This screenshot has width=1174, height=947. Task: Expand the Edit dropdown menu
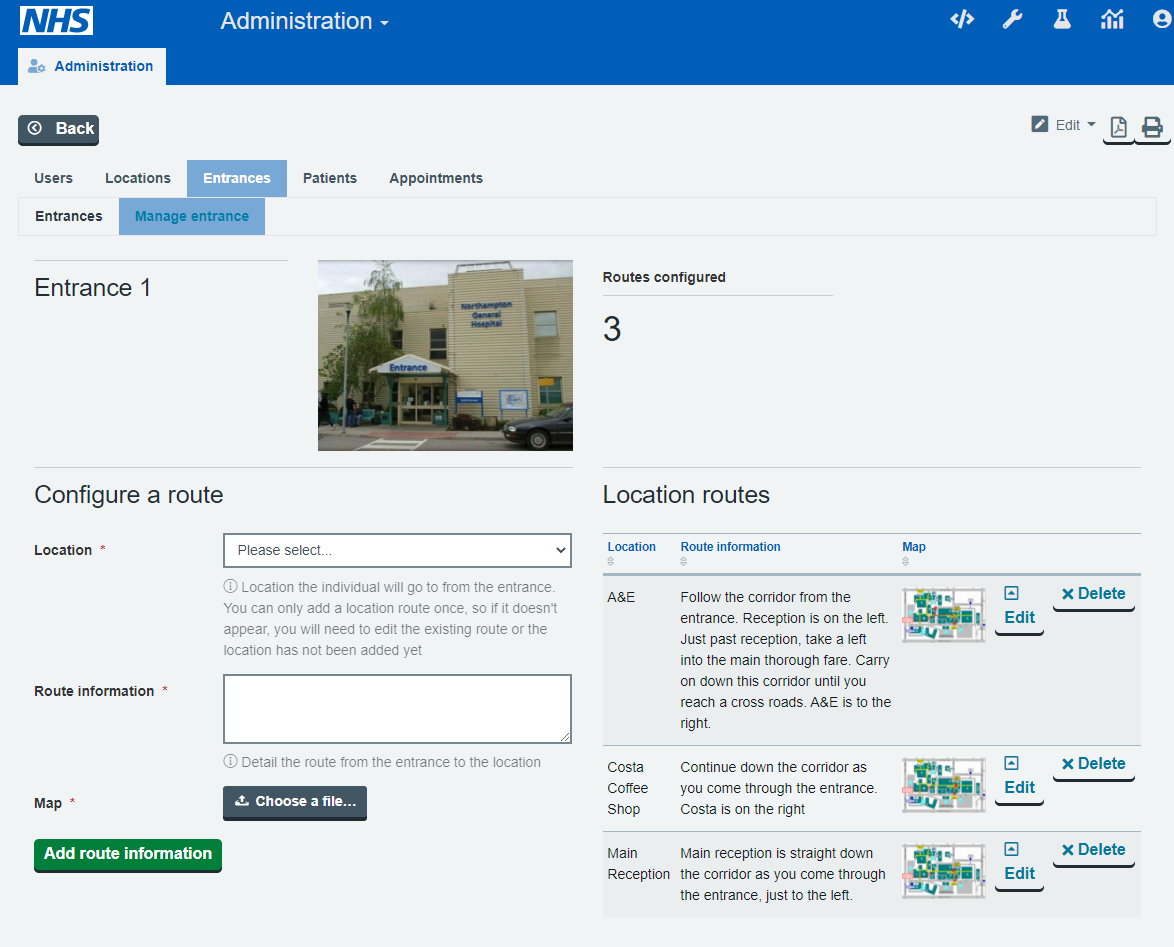[x=1065, y=125]
